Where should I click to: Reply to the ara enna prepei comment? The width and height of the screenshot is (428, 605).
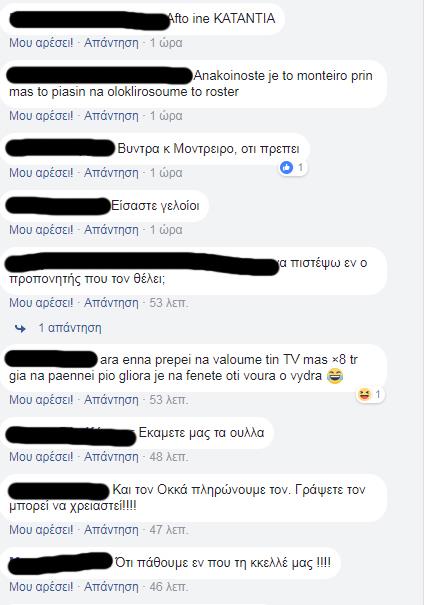pos(111,400)
